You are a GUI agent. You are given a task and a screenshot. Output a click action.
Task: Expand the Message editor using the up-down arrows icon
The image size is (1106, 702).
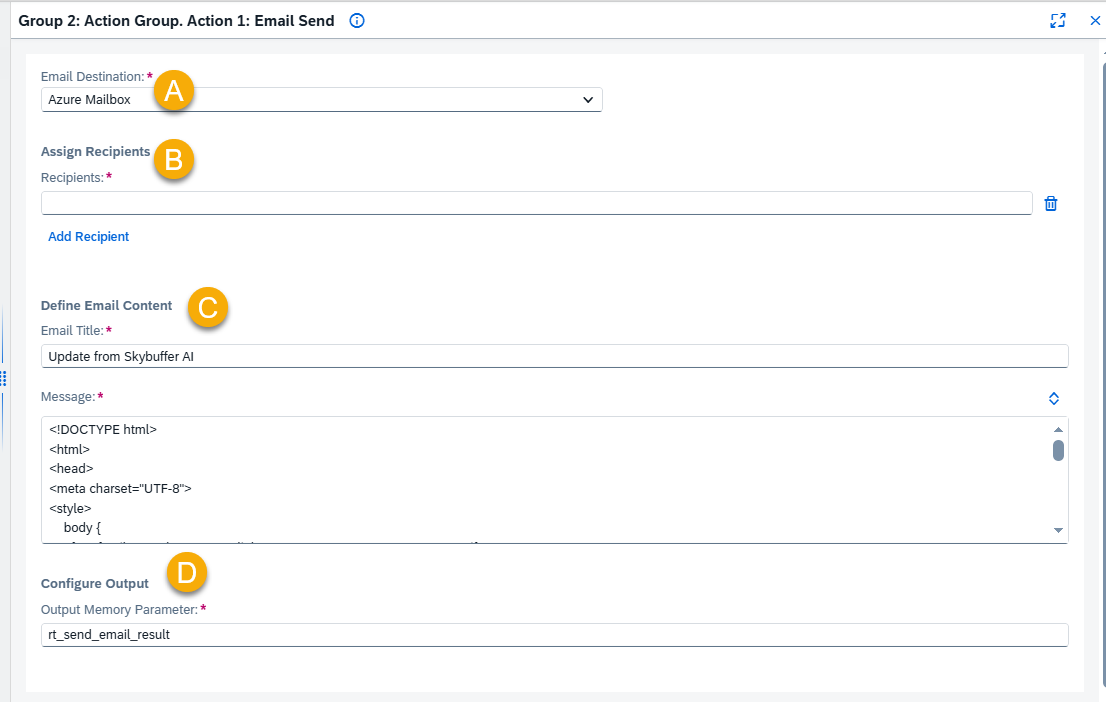[1054, 399]
